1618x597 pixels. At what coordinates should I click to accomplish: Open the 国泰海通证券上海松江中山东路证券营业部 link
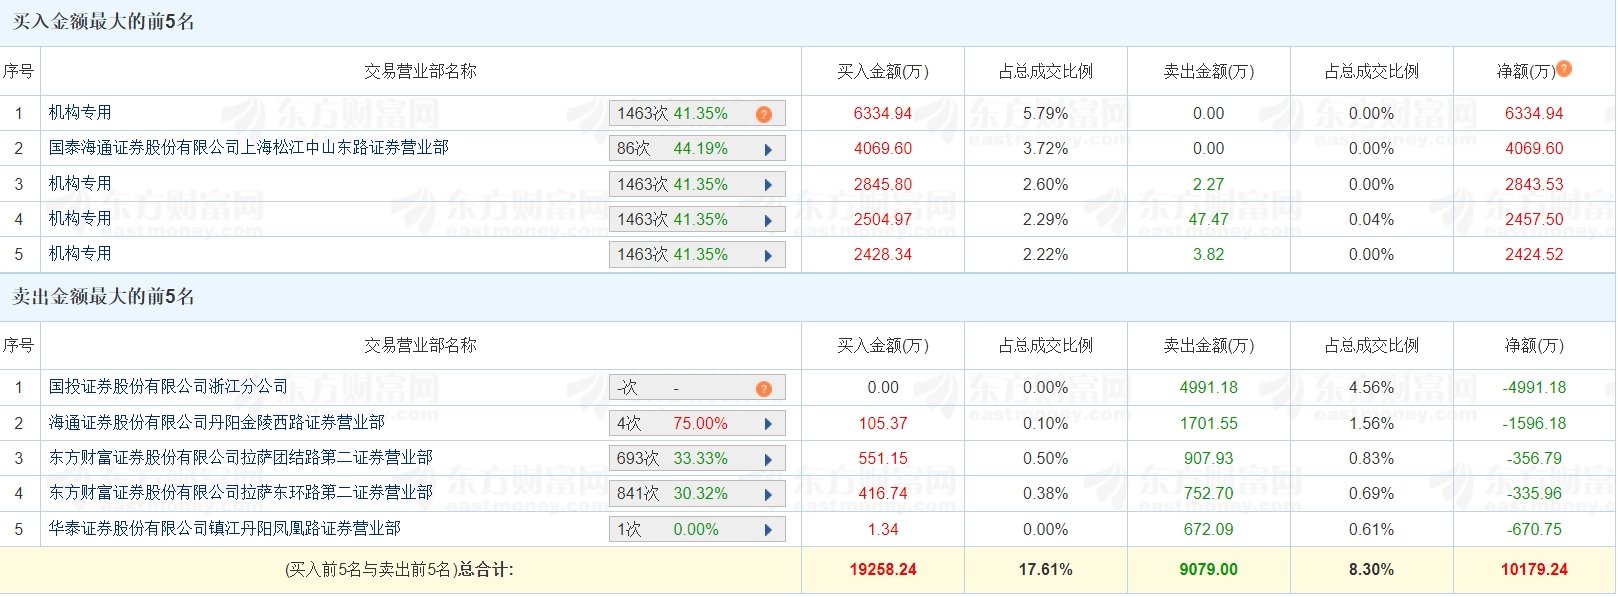coord(248,148)
